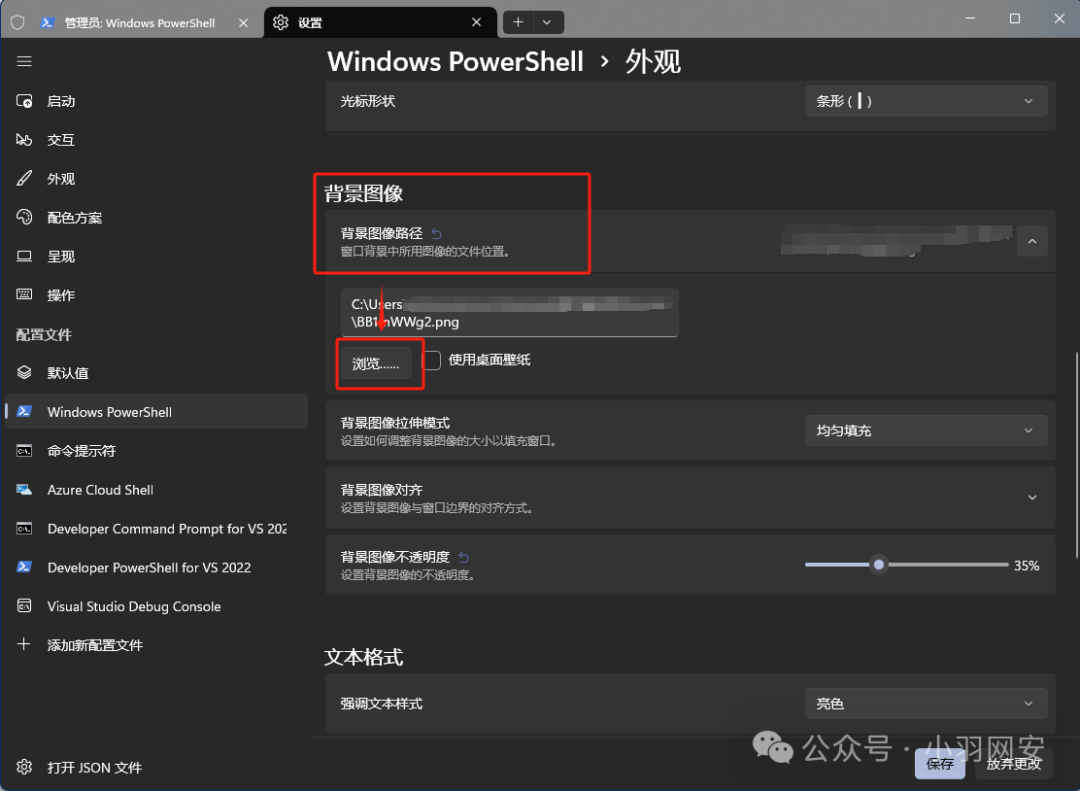Select 操作 in the sidebar
Viewport: 1080px width, 791px height.
tap(156, 295)
